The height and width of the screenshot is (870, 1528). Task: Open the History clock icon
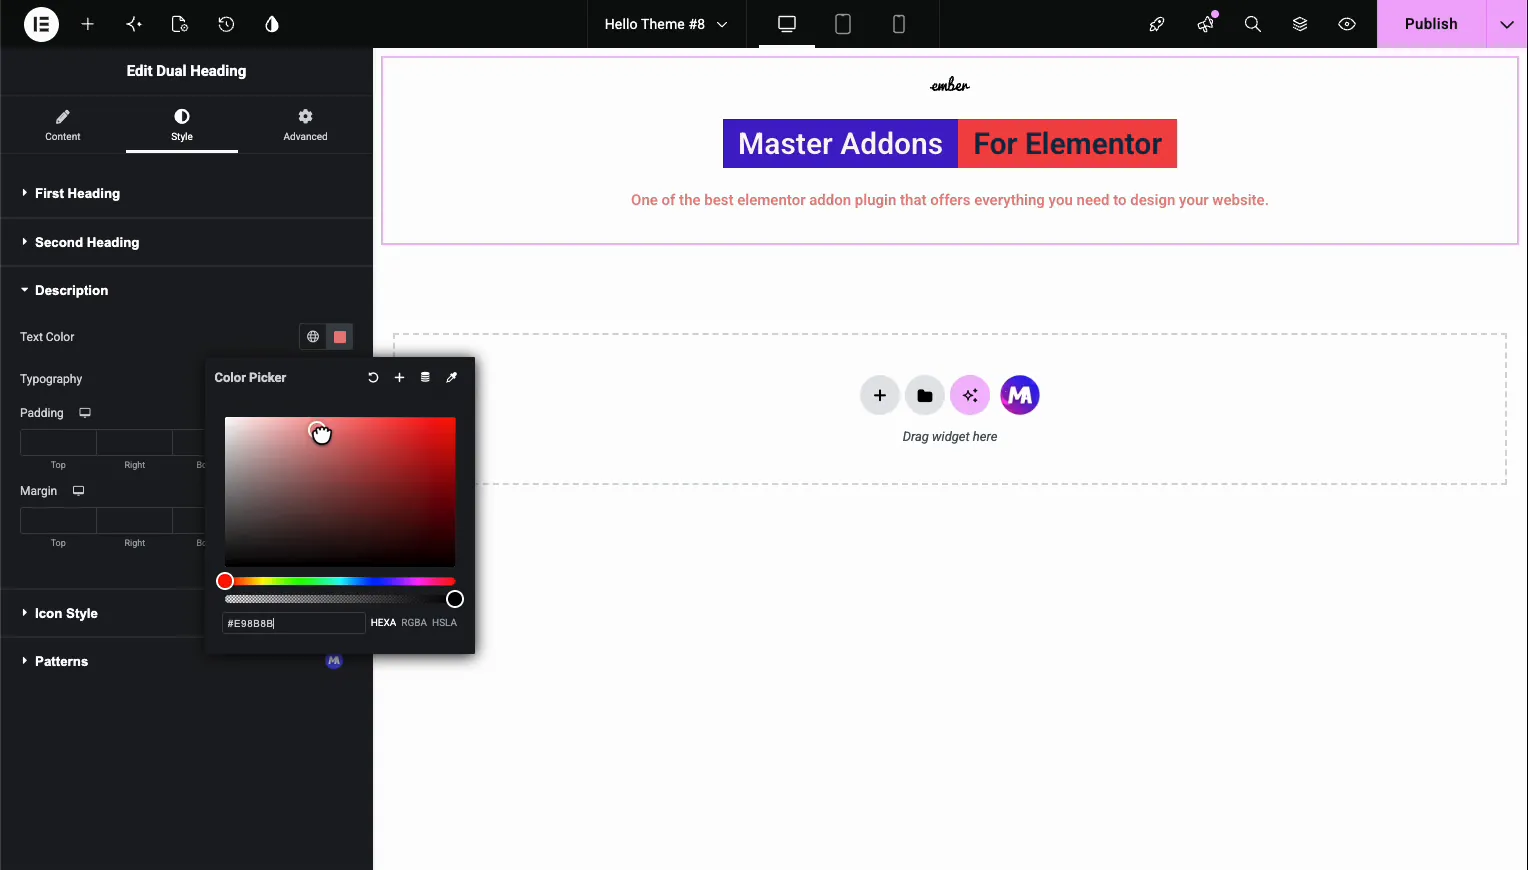[226, 24]
